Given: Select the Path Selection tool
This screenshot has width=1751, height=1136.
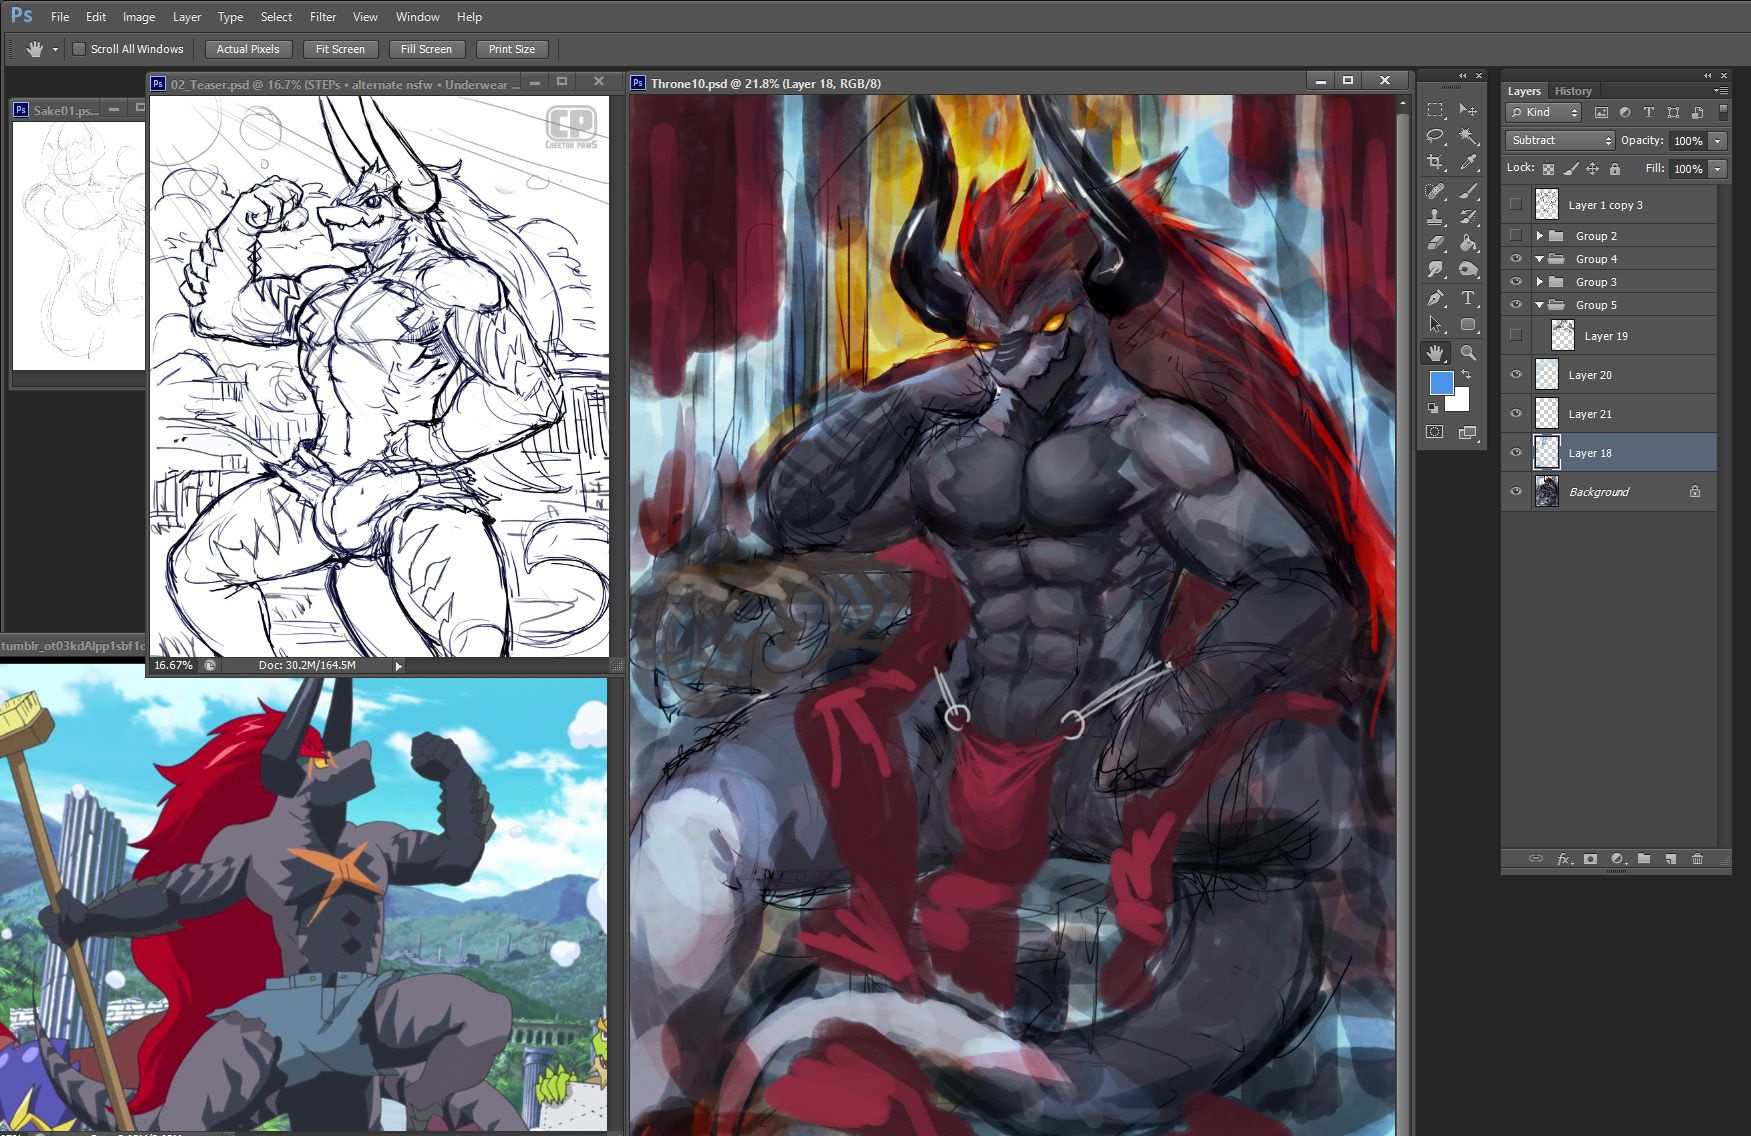Looking at the screenshot, I should 1435,324.
